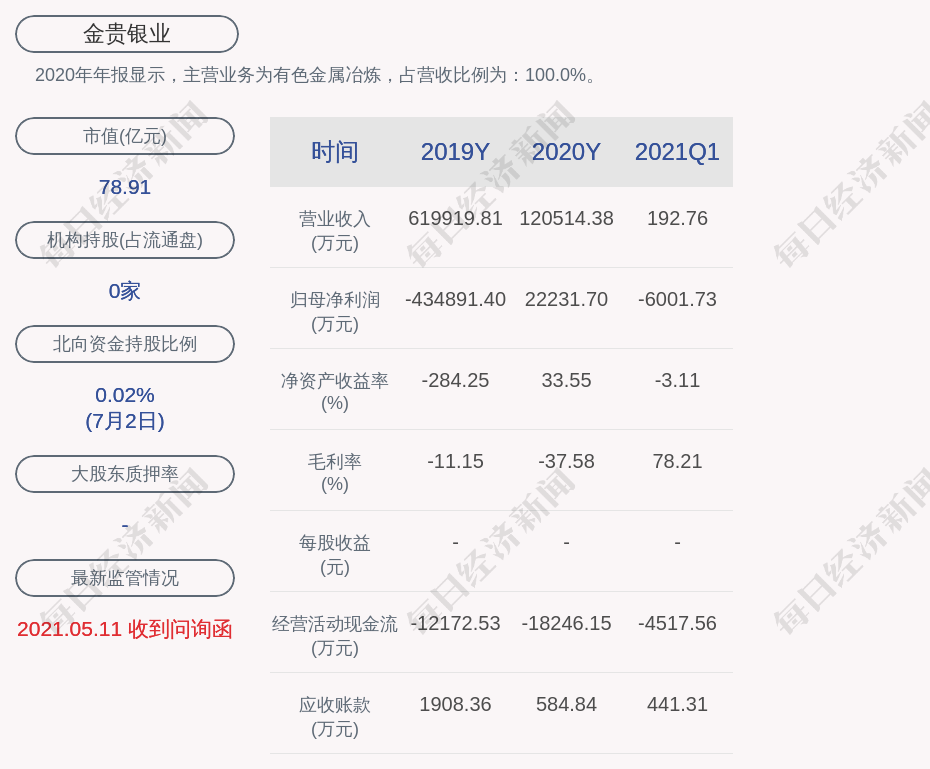Select the 0.02% northbound holding ratio

tap(125, 395)
